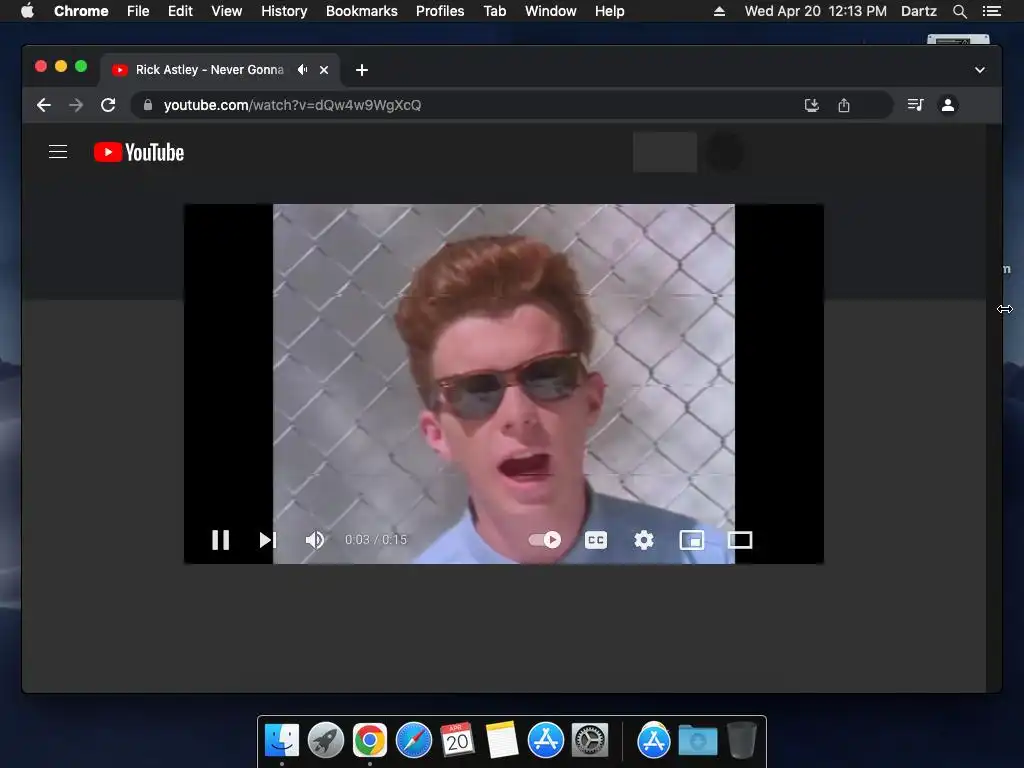Open a new tab
The width and height of the screenshot is (1024, 768).
click(362, 70)
